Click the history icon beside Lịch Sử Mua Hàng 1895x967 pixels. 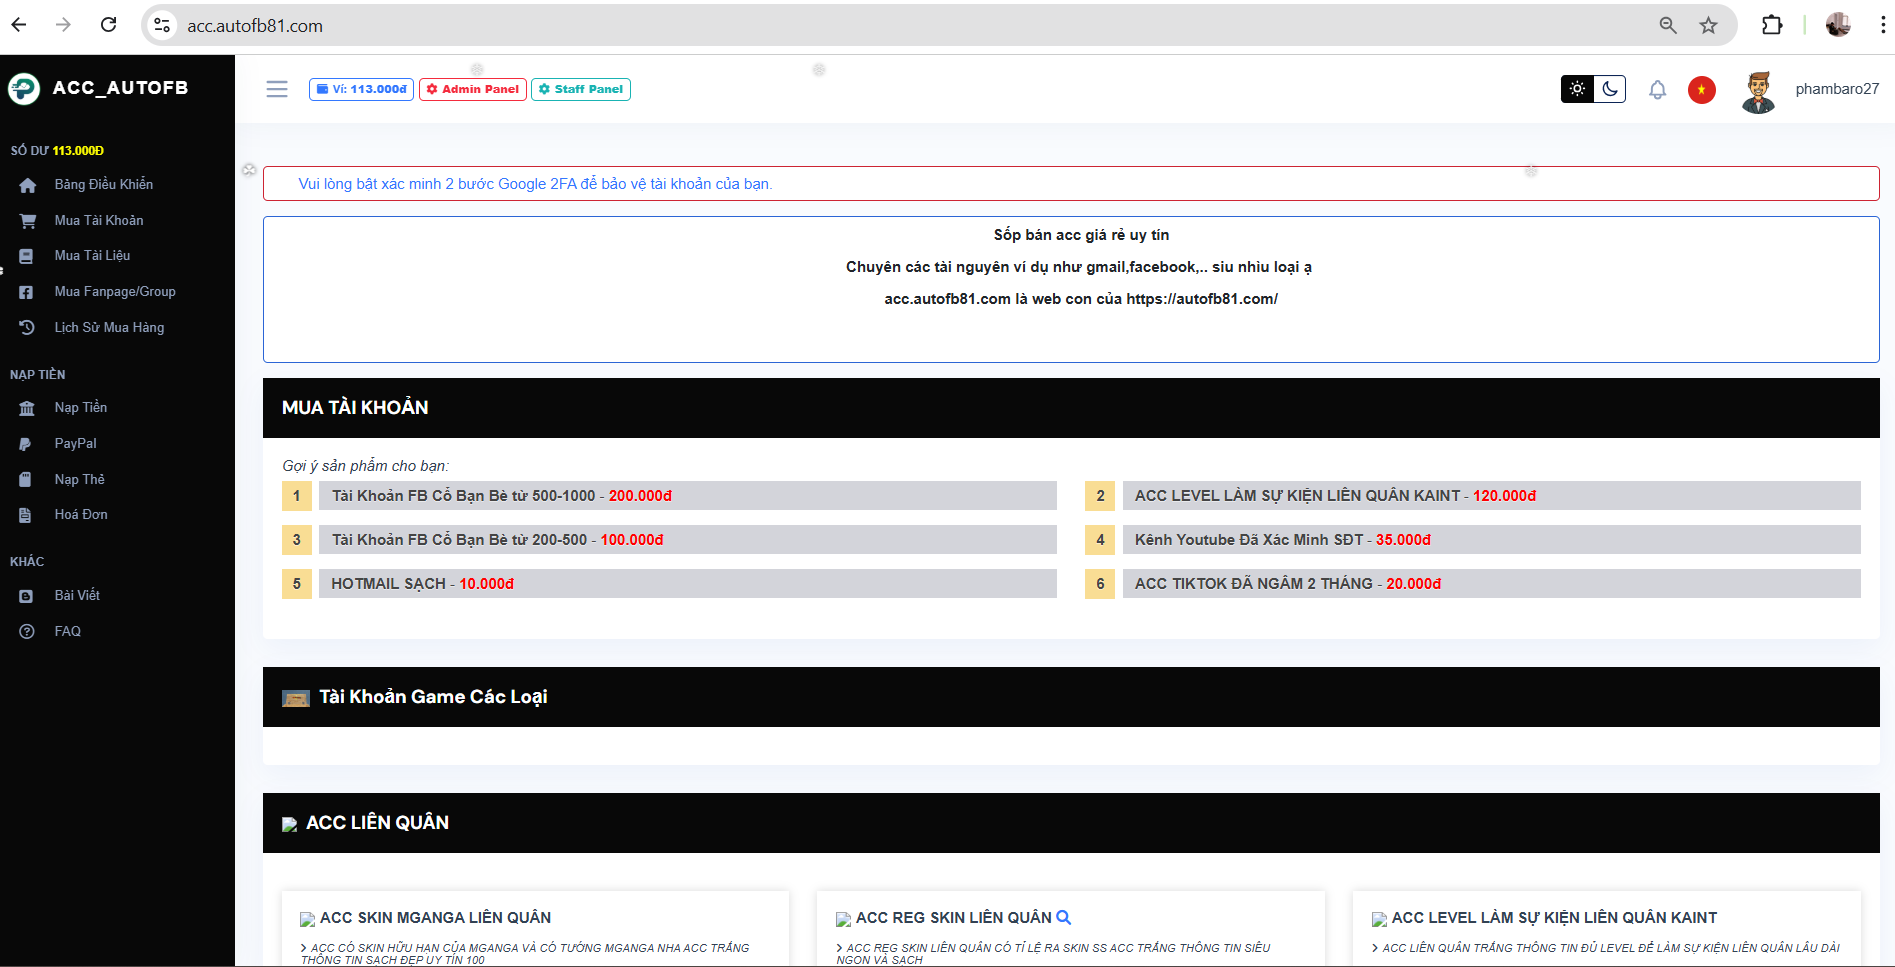27,328
